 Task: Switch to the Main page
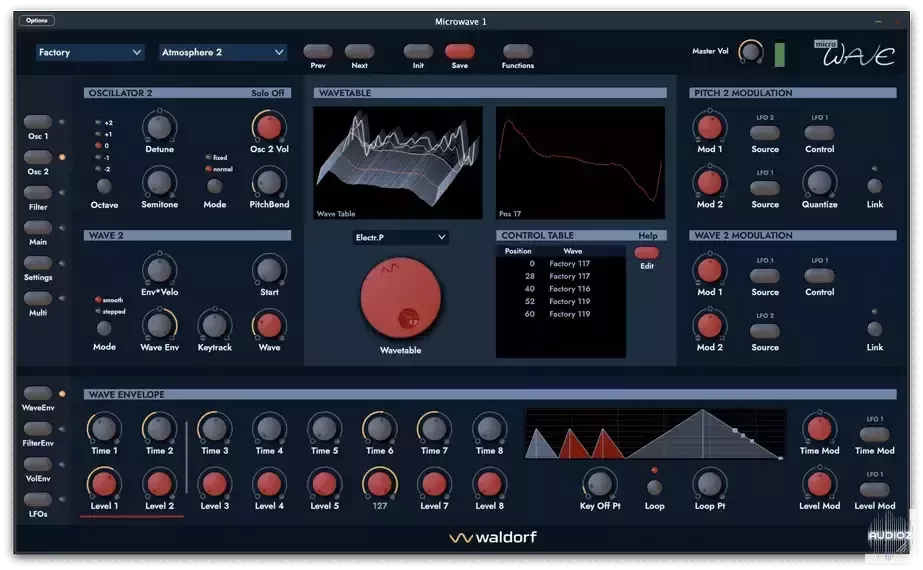(x=38, y=227)
